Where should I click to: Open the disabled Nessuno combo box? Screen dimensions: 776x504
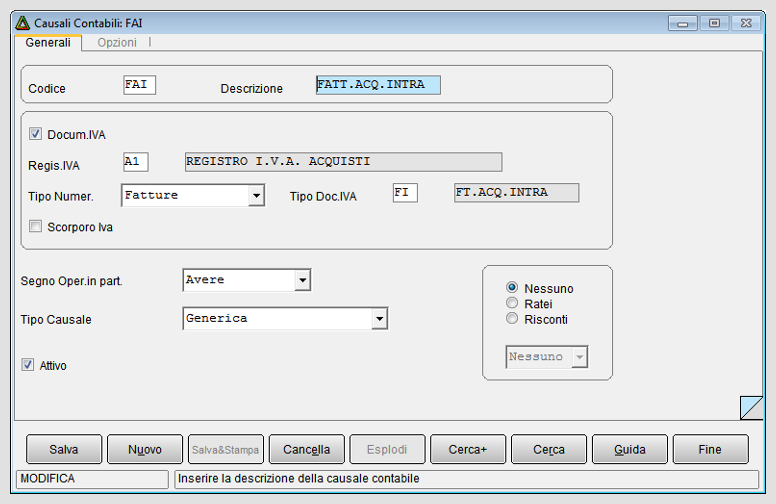coord(547,357)
